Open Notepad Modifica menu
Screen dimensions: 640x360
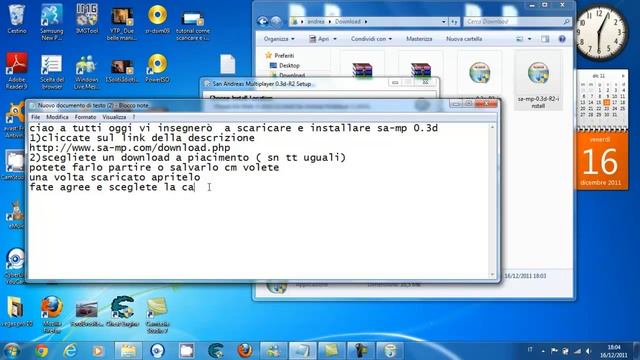(x=57, y=117)
